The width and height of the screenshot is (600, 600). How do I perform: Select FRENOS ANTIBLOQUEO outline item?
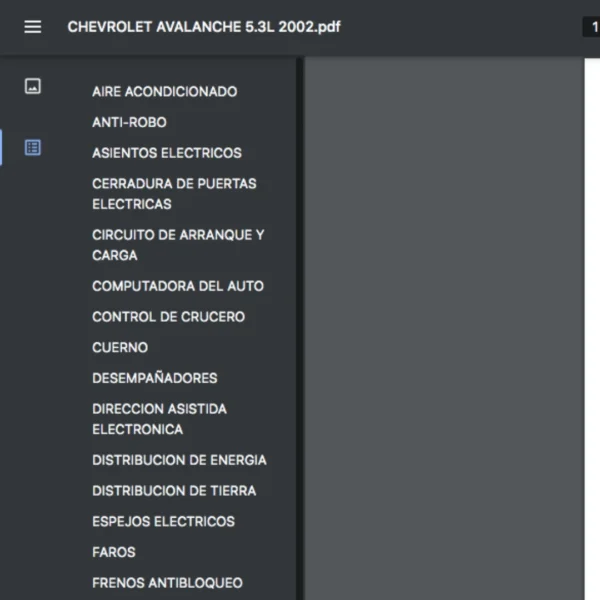point(167,583)
